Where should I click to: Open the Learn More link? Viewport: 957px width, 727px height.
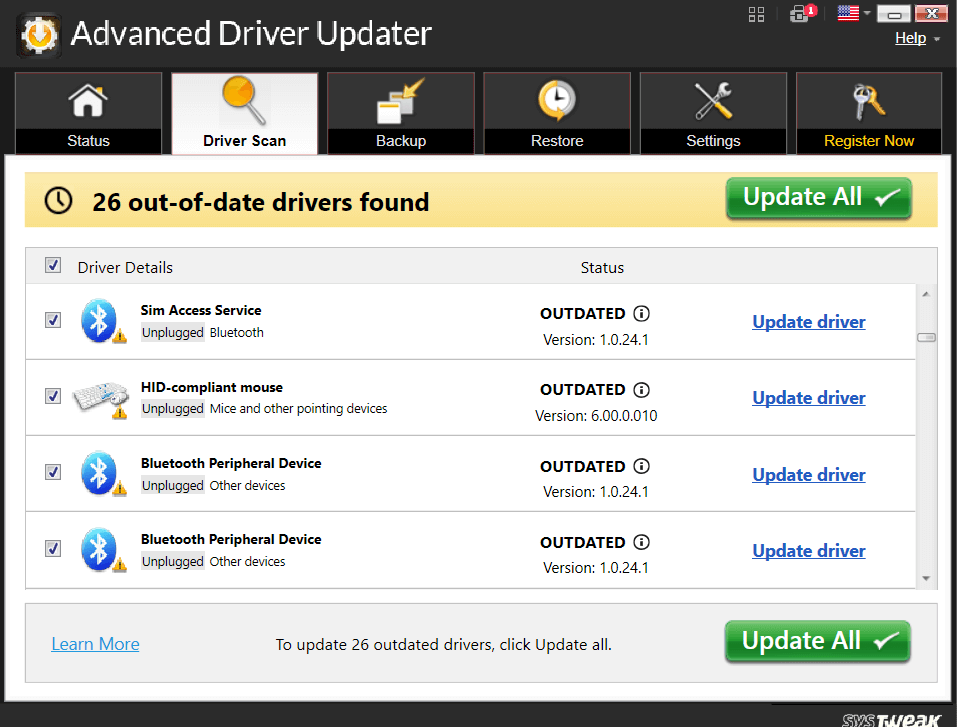point(95,644)
